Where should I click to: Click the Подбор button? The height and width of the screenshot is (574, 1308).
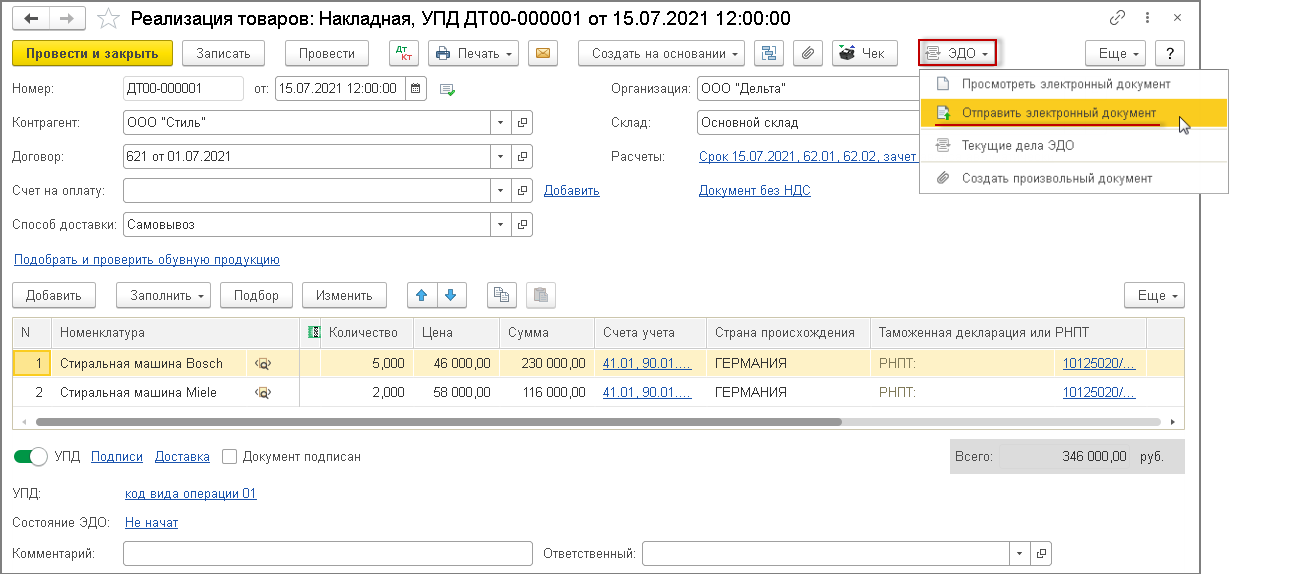point(257,295)
